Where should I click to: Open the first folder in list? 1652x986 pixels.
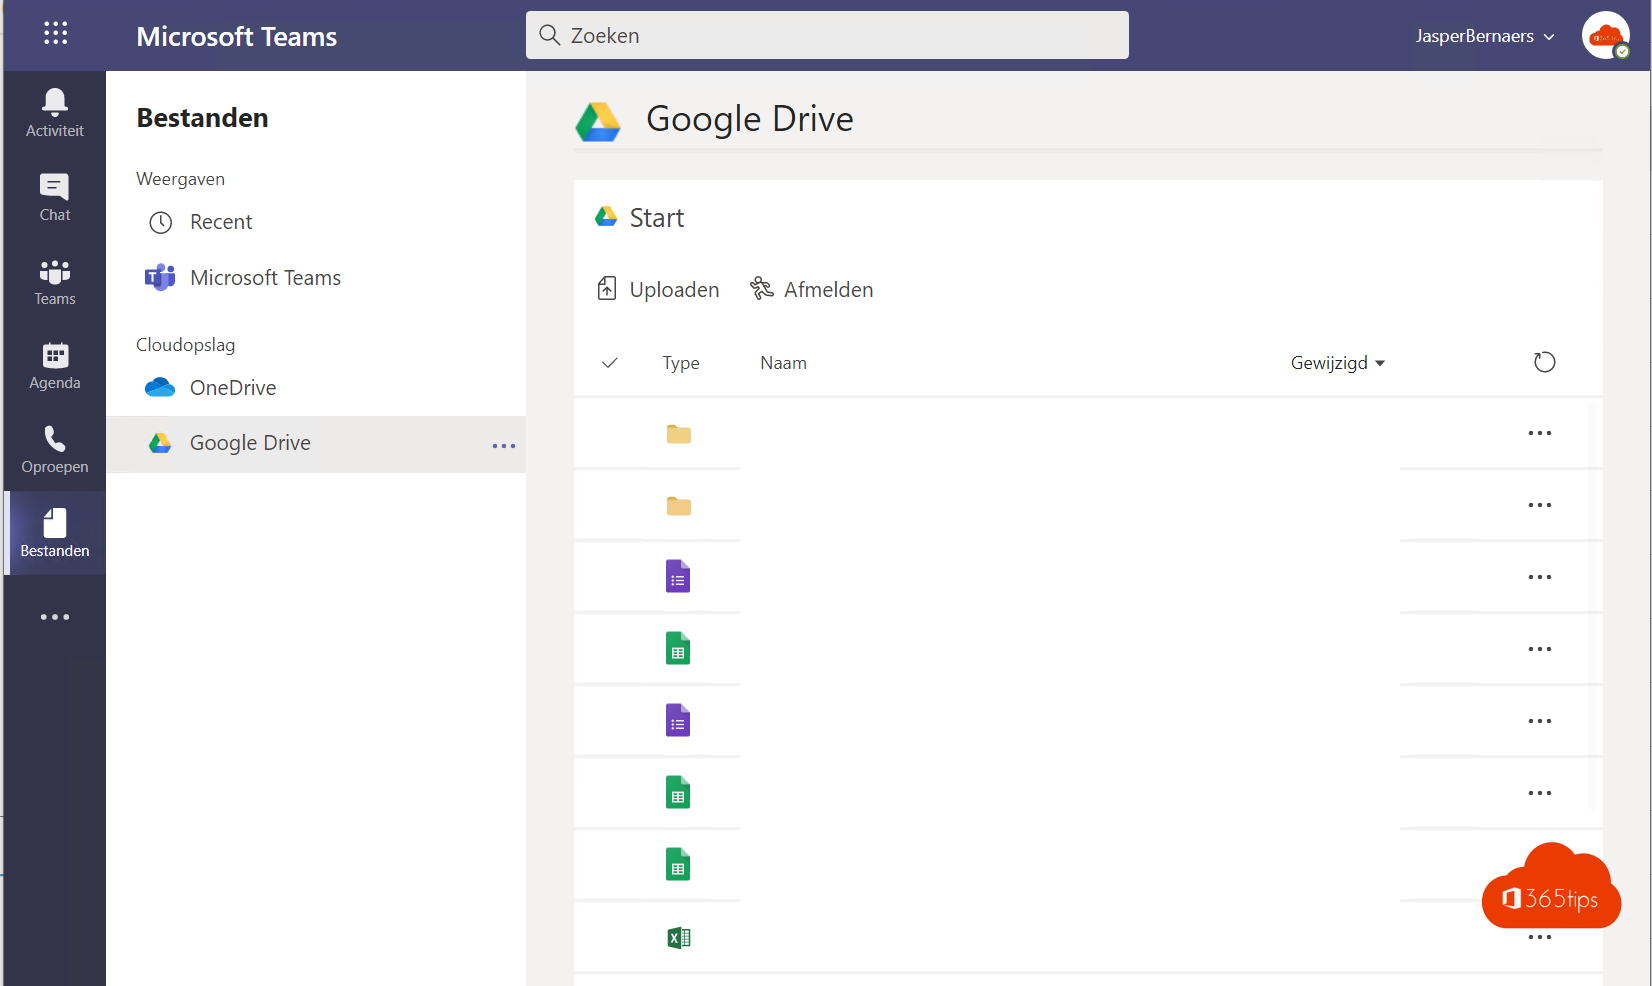tap(679, 434)
